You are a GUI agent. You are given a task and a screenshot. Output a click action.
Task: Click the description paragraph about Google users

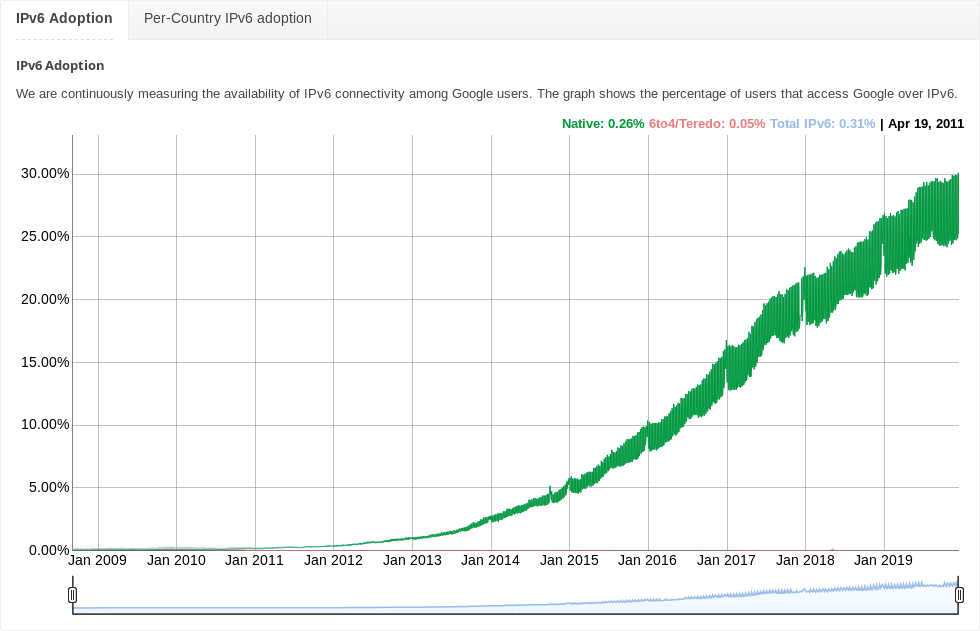click(487, 94)
